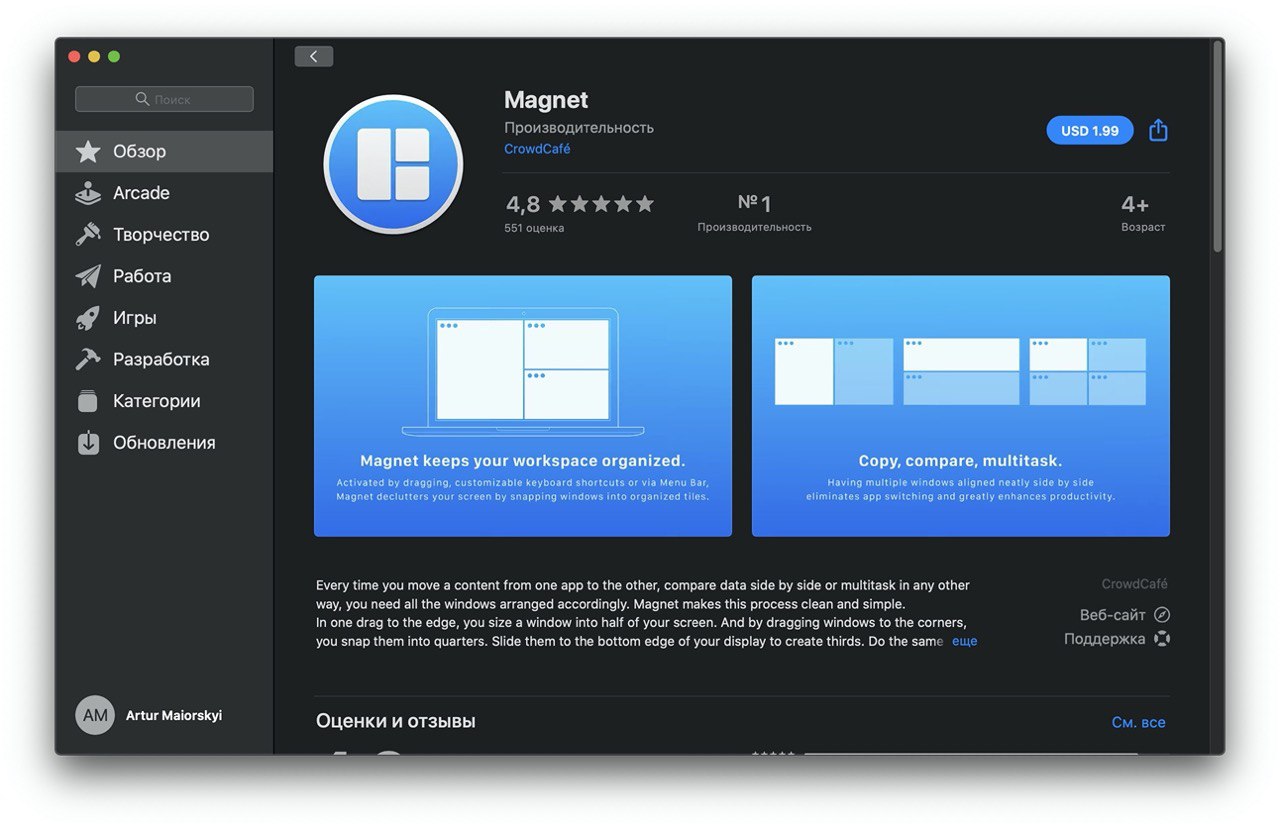Click the paper plane icon beside Работа
This screenshot has width=1280, height=828.
88,276
